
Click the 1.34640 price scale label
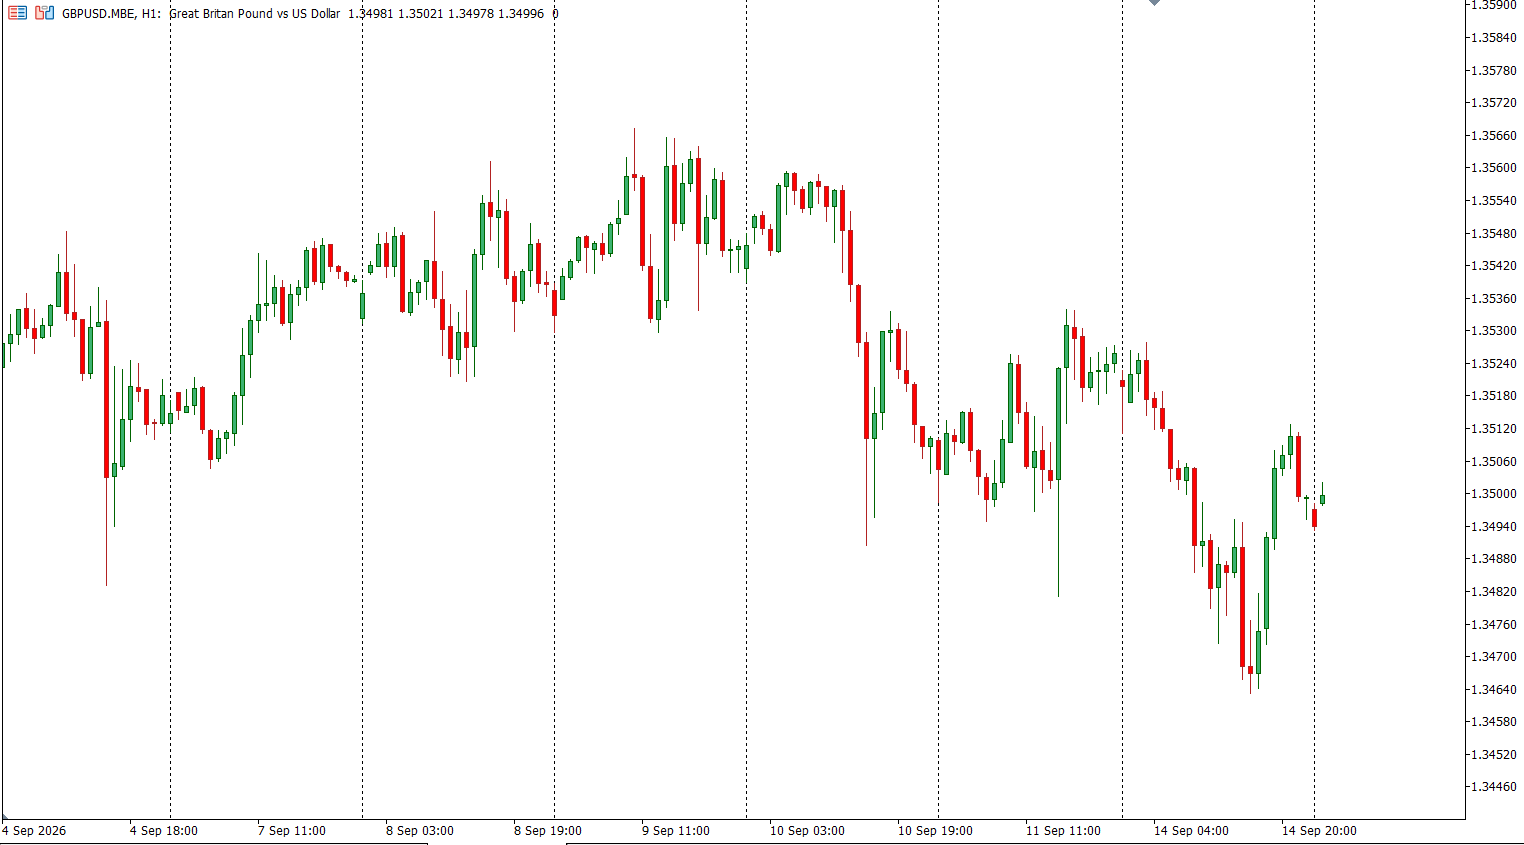click(x=1493, y=690)
